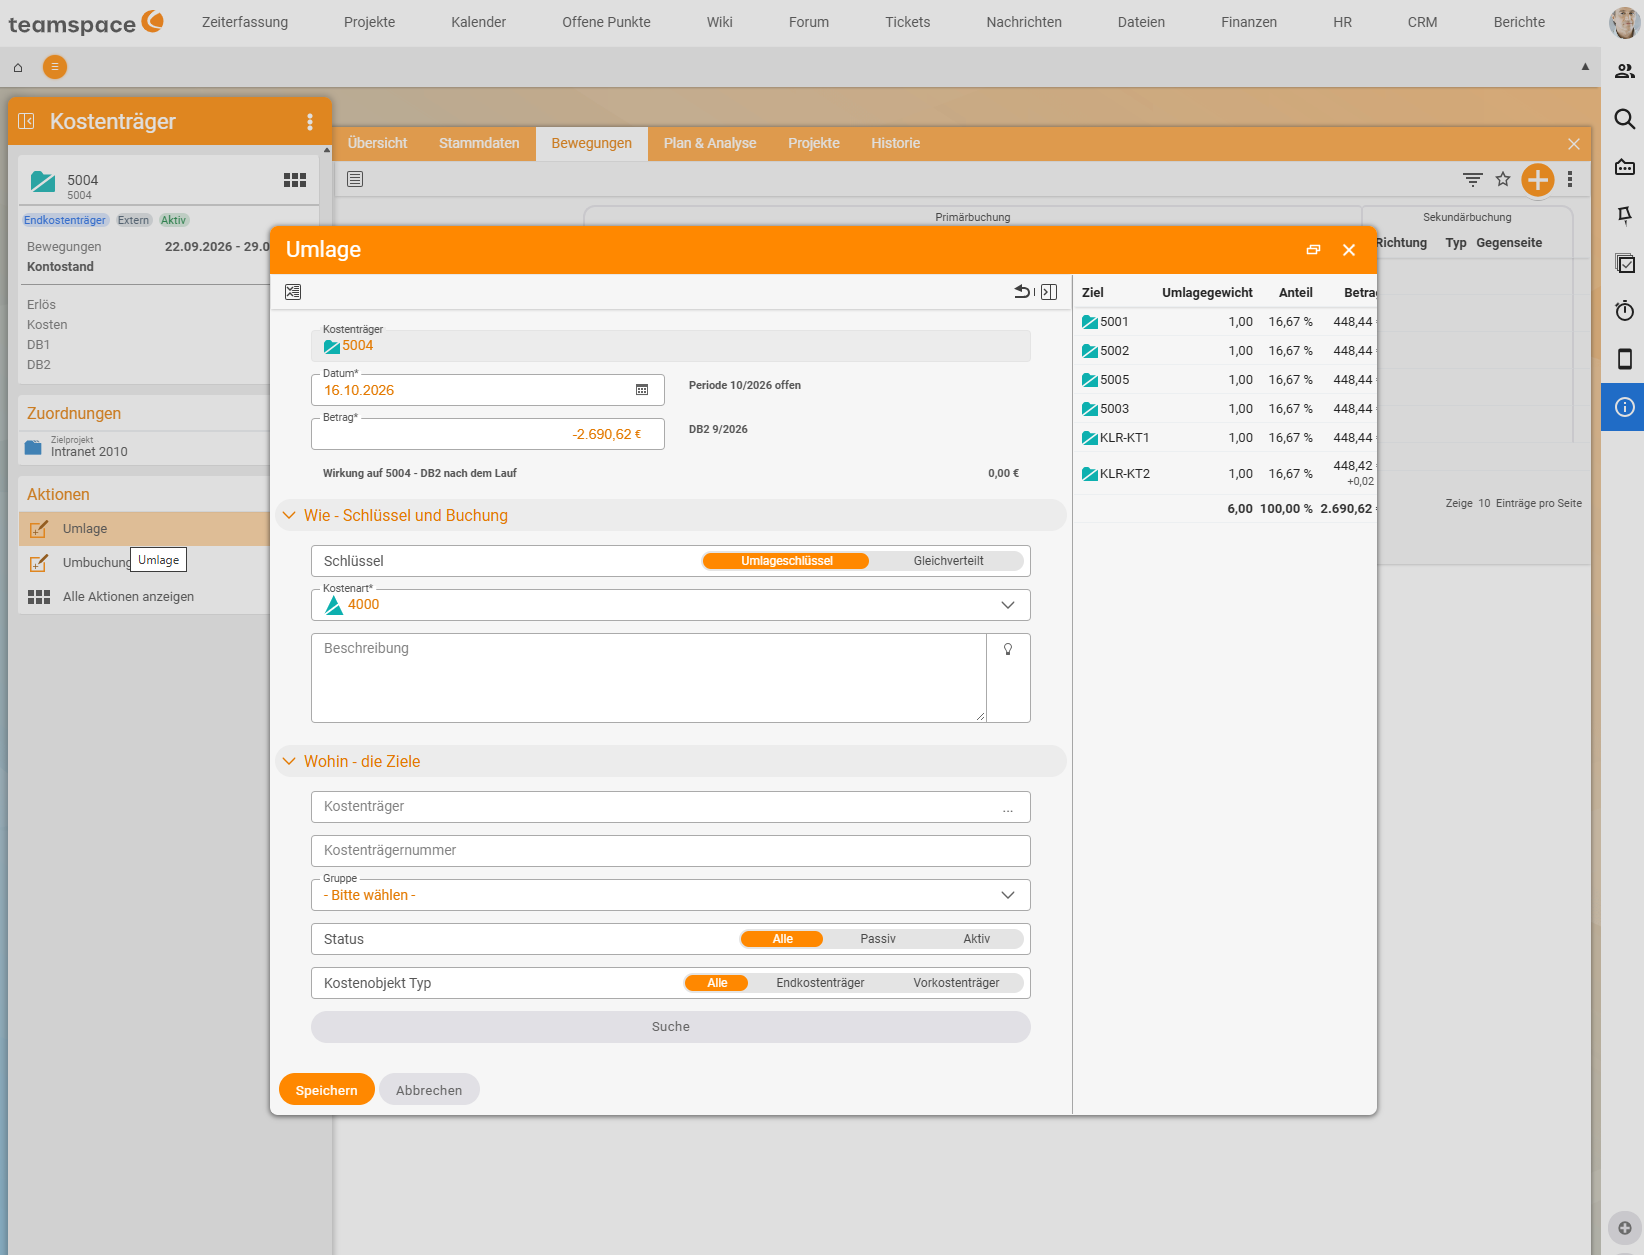Click the orange plus add button
The image size is (1644, 1255).
point(1538,180)
